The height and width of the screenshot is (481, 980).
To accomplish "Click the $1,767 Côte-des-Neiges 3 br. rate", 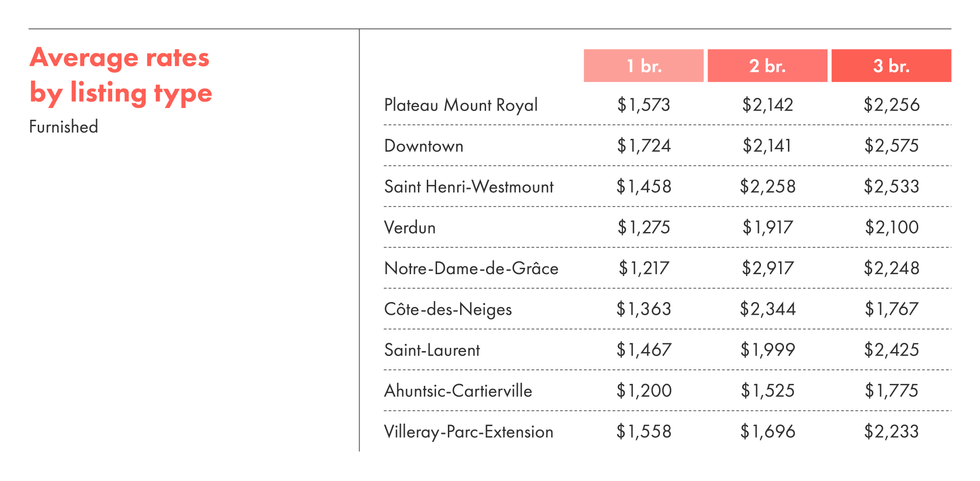I will (891, 309).
